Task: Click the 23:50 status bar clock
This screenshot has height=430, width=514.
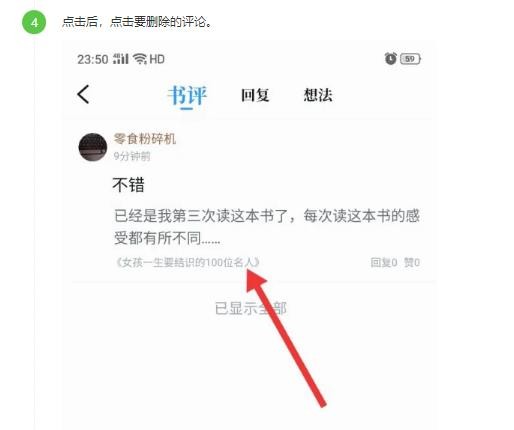Action: tap(93, 60)
